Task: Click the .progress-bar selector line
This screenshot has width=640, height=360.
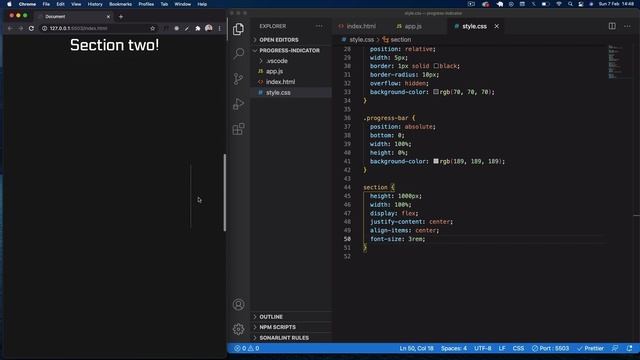Action: 389,118
